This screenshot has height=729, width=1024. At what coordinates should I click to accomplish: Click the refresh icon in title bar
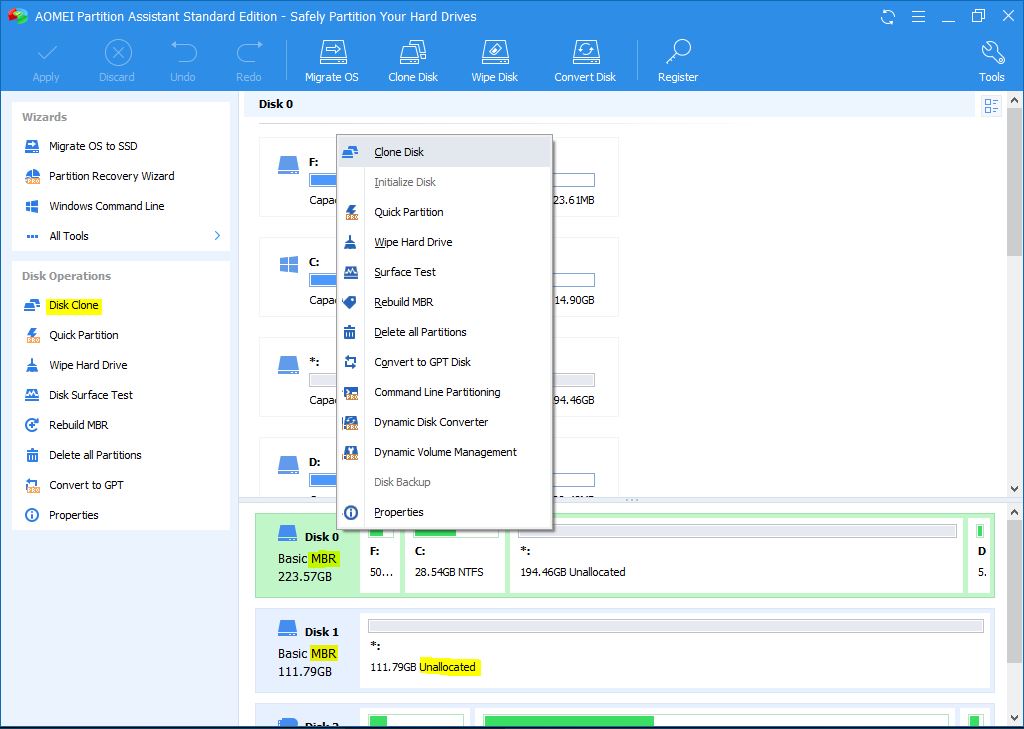click(x=888, y=17)
